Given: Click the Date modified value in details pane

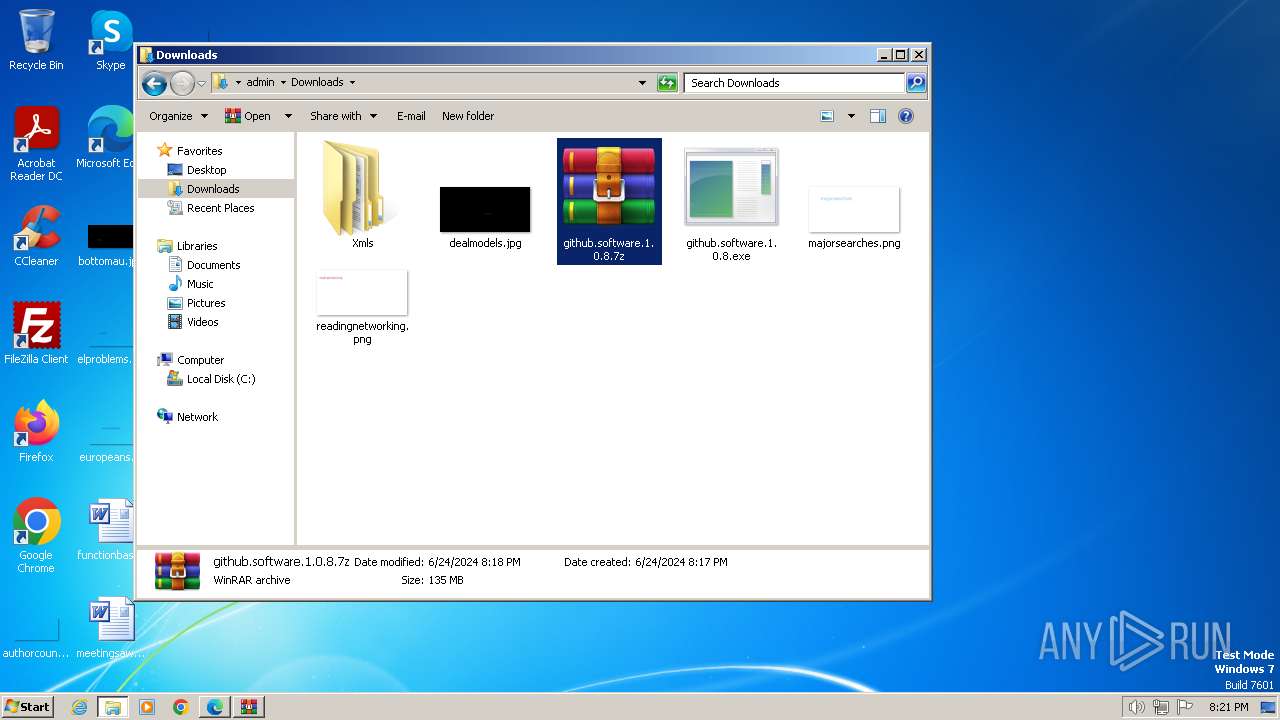Looking at the screenshot, I should pos(474,562).
